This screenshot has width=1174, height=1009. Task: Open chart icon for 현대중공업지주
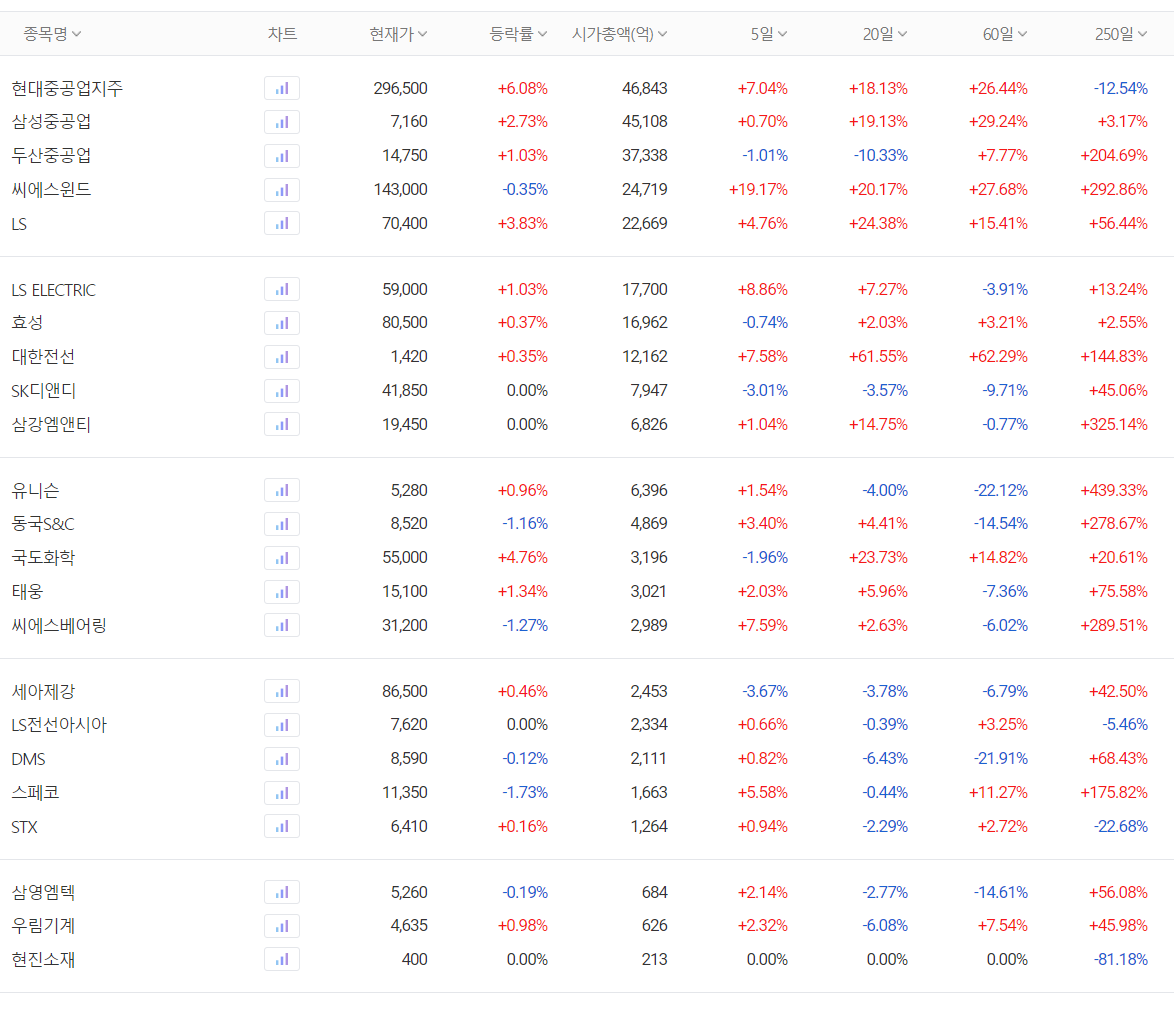(x=282, y=88)
